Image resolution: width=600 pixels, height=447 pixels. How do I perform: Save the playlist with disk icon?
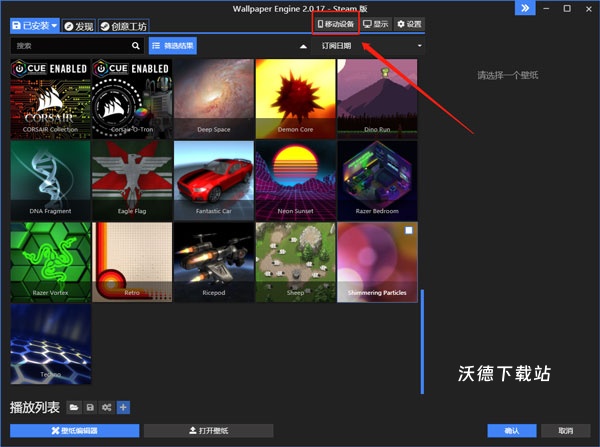[90, 408]
